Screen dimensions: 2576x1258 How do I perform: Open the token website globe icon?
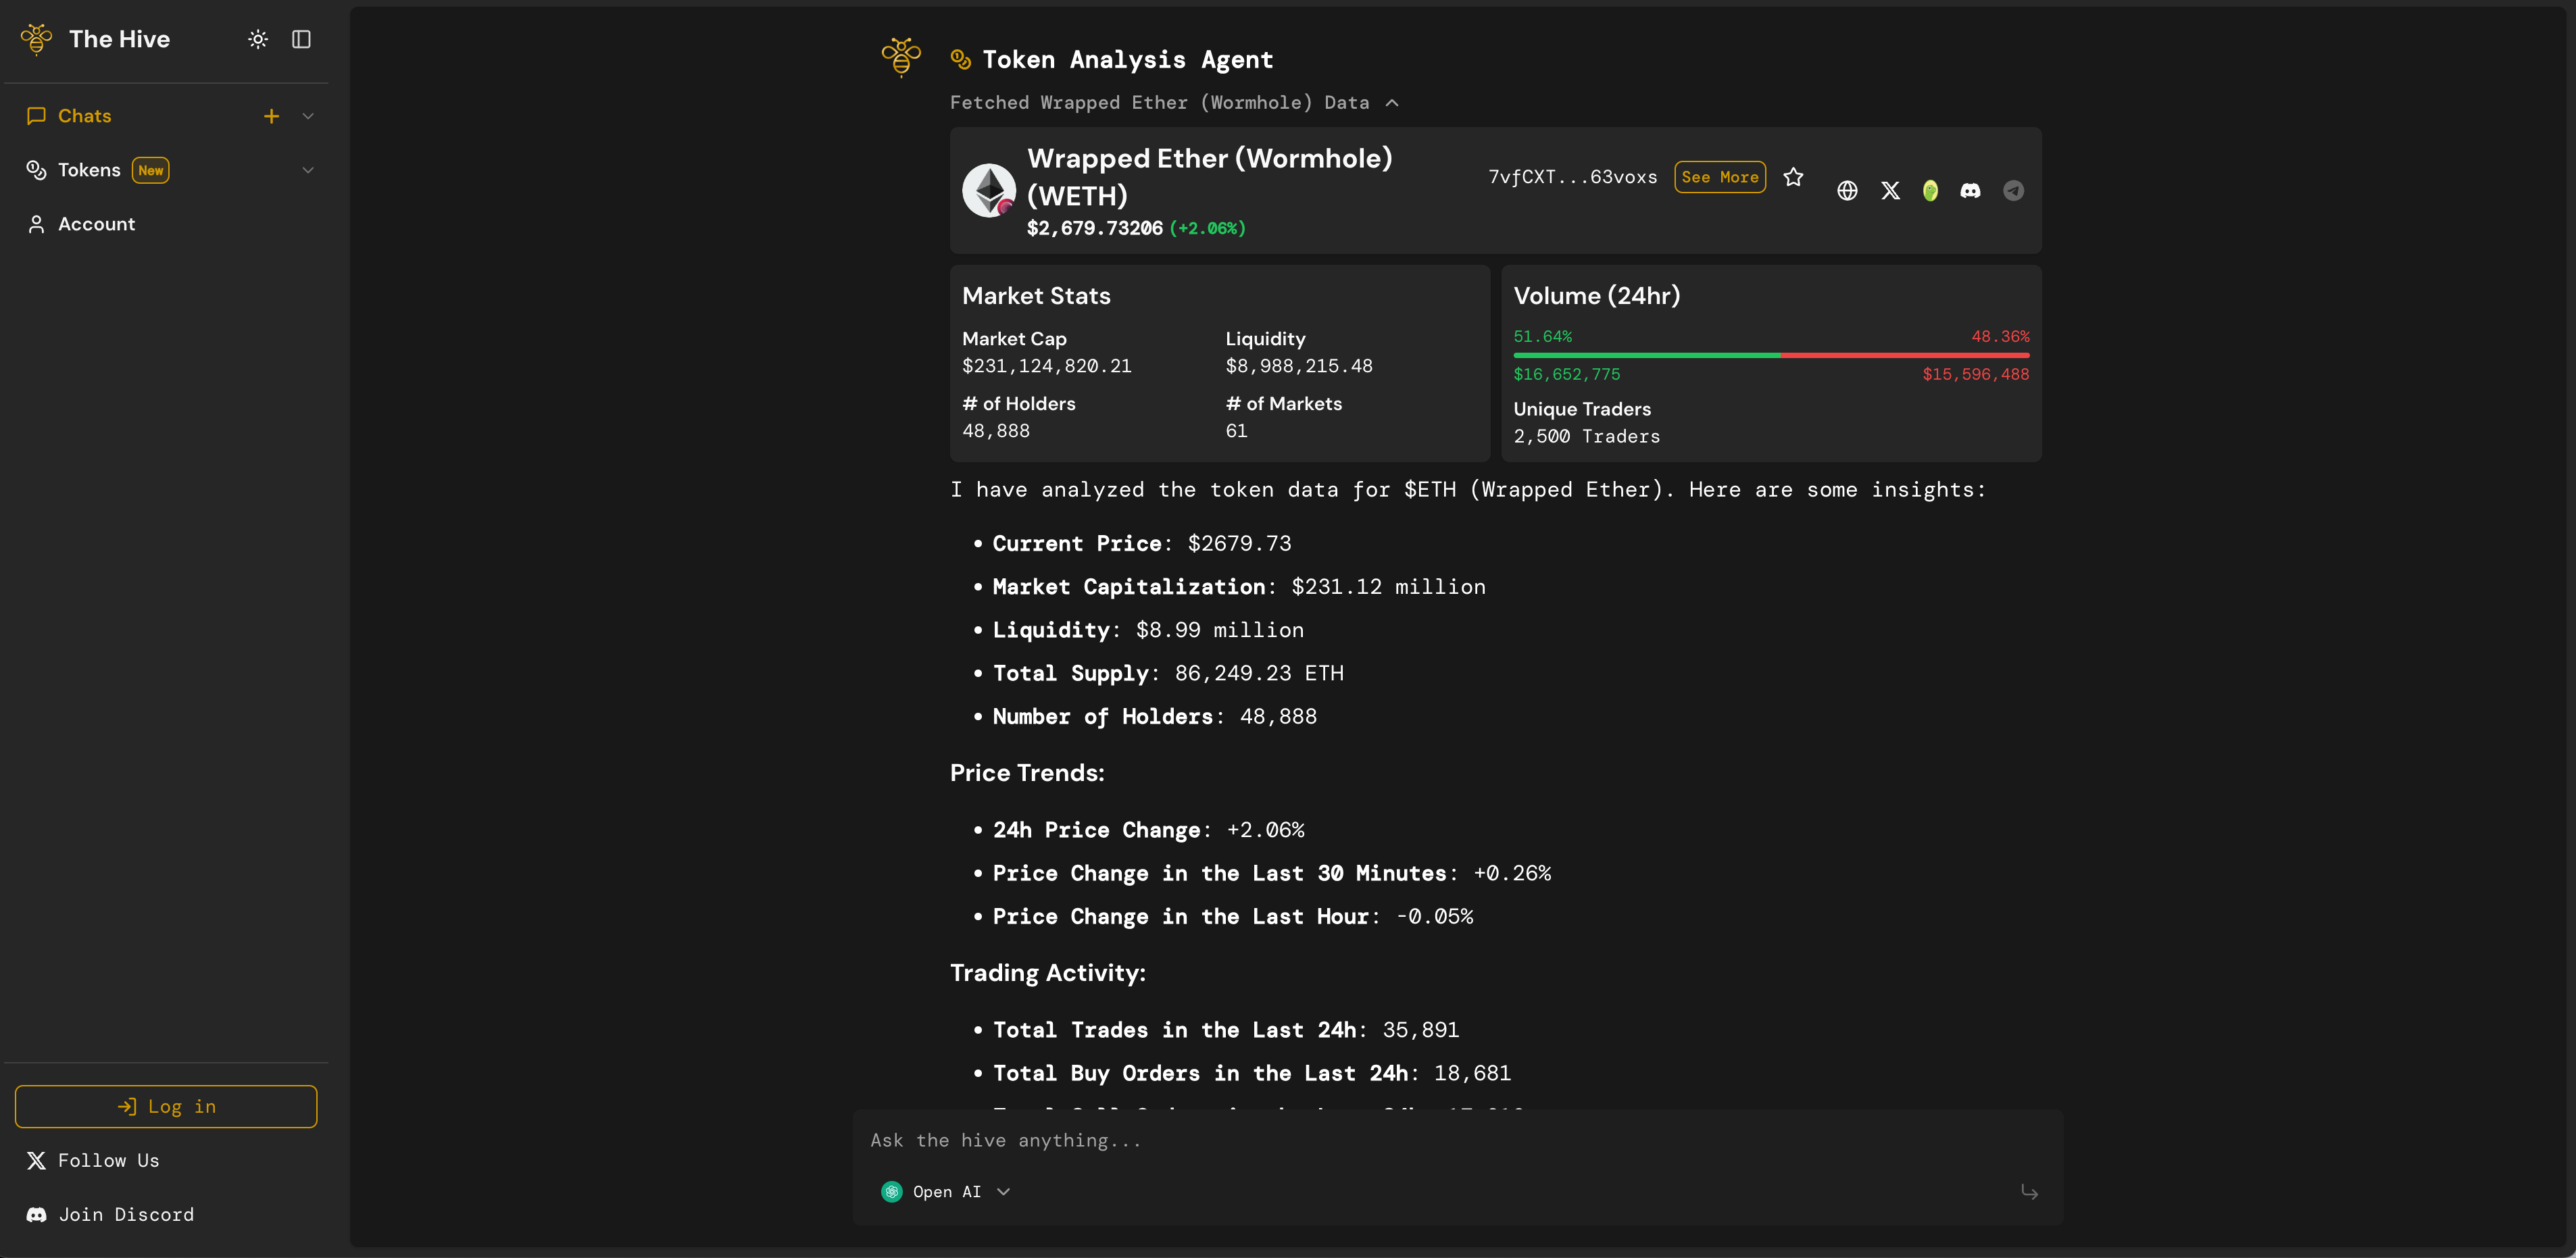[x=1847, y=191]
